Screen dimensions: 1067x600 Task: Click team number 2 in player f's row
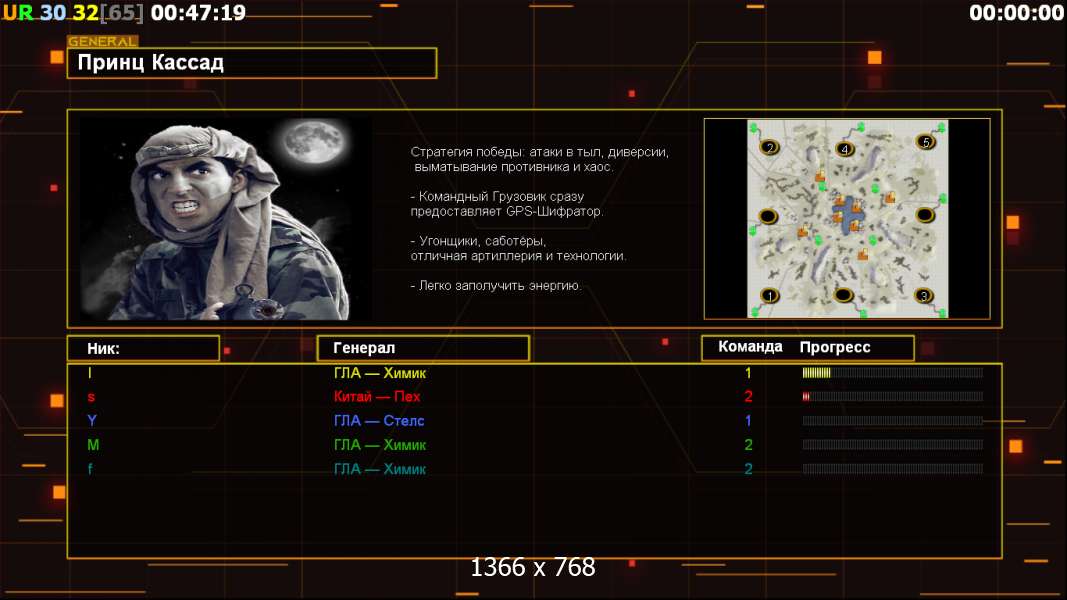pyautogui.click(x=748, y=469)
